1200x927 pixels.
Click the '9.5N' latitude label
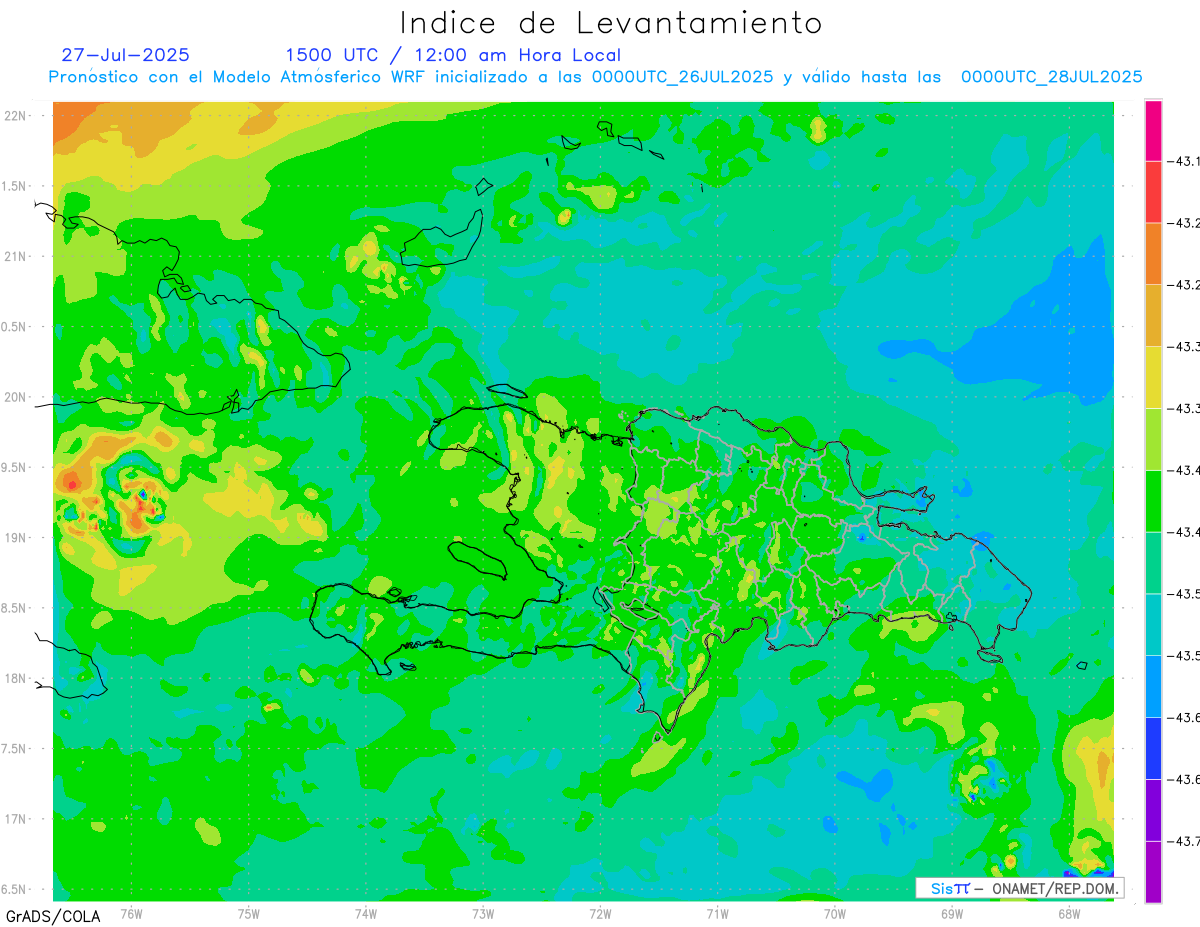tap(15, 467)
